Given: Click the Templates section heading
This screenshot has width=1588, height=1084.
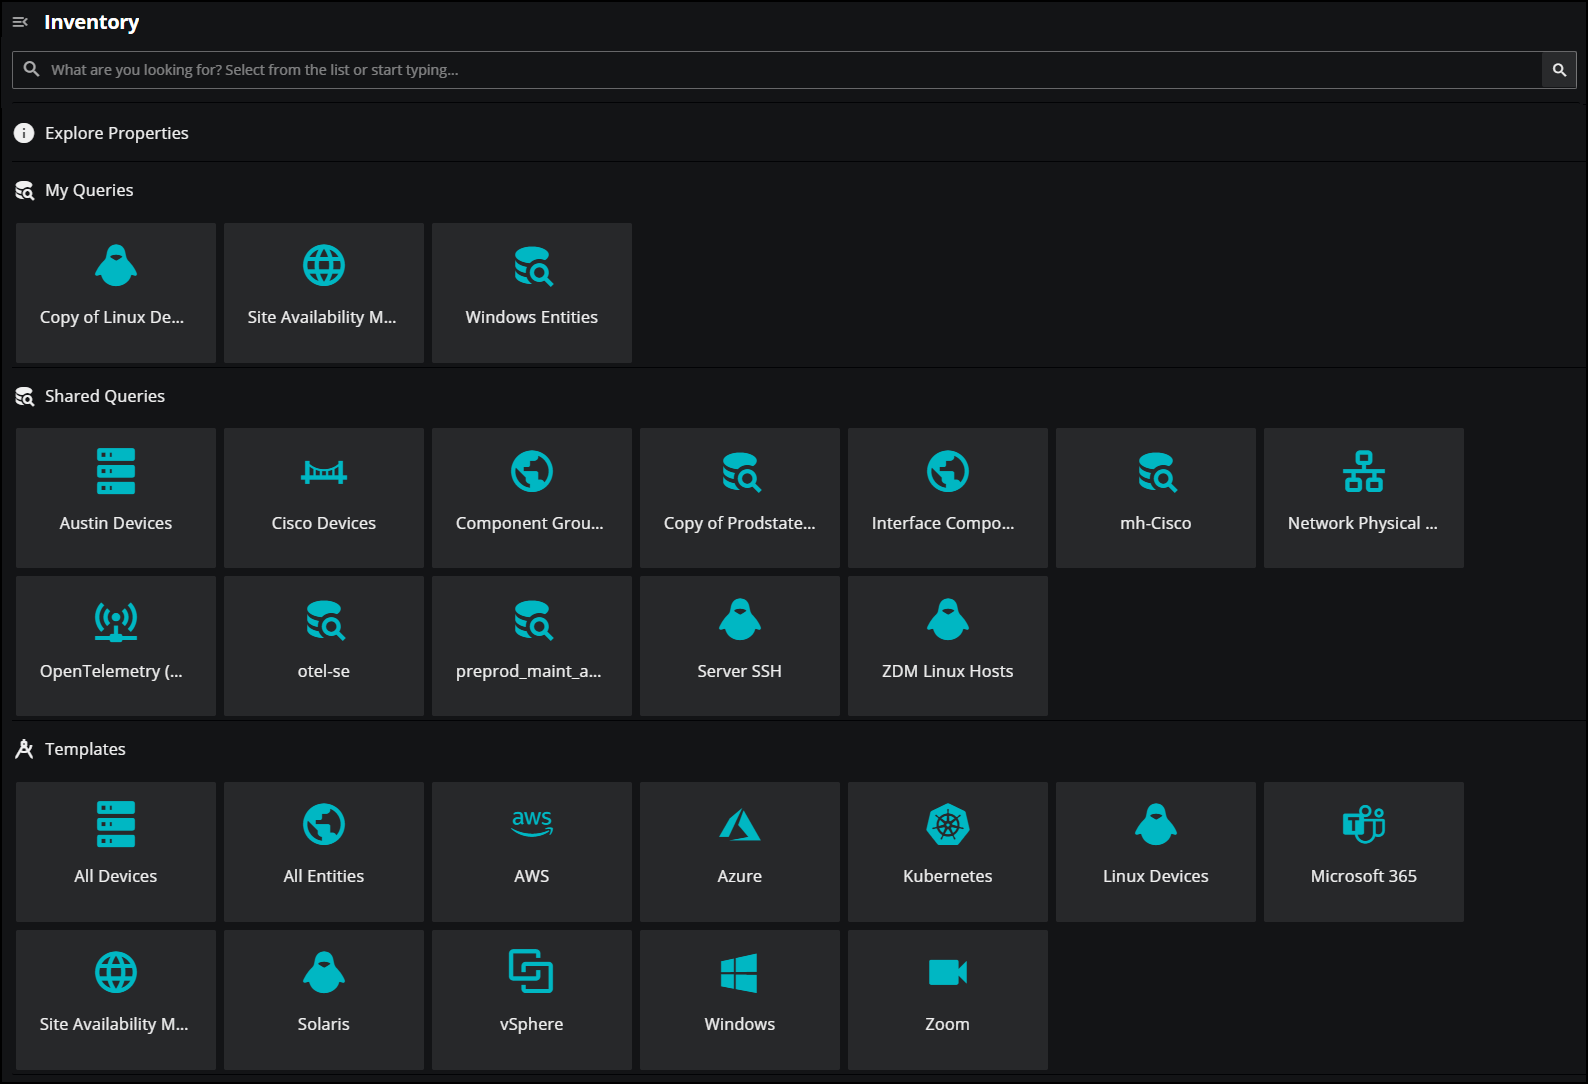Looking at the screenshot, I should click(x=85, y=749).
